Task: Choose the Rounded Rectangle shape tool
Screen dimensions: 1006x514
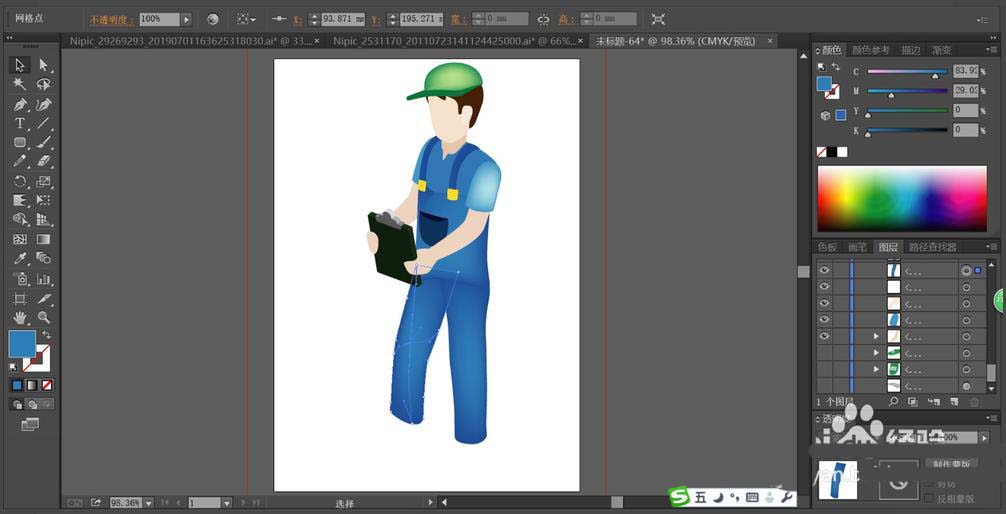Action: point(20,142)
